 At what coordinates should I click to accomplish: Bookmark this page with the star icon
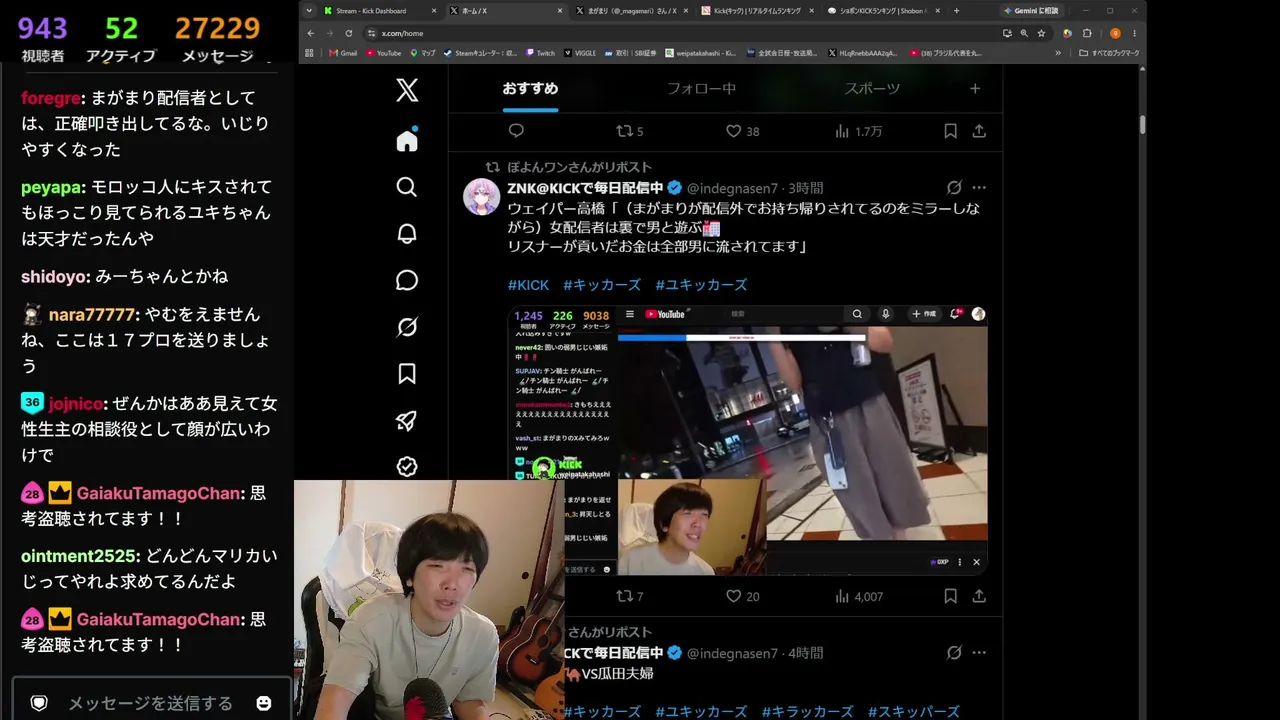tap(1041, 33)
